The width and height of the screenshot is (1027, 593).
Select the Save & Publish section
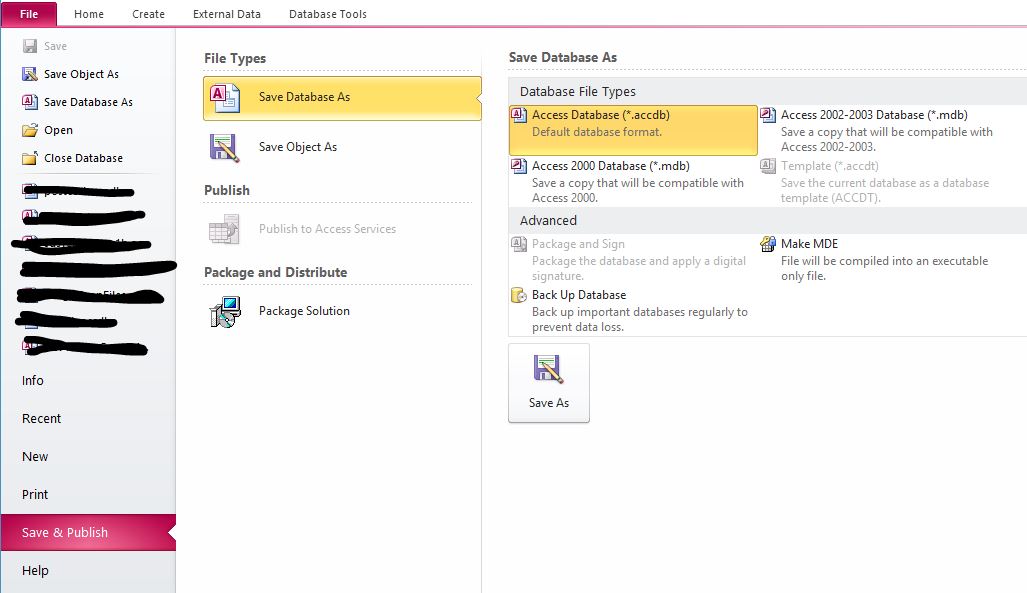(x=88, y=533)
